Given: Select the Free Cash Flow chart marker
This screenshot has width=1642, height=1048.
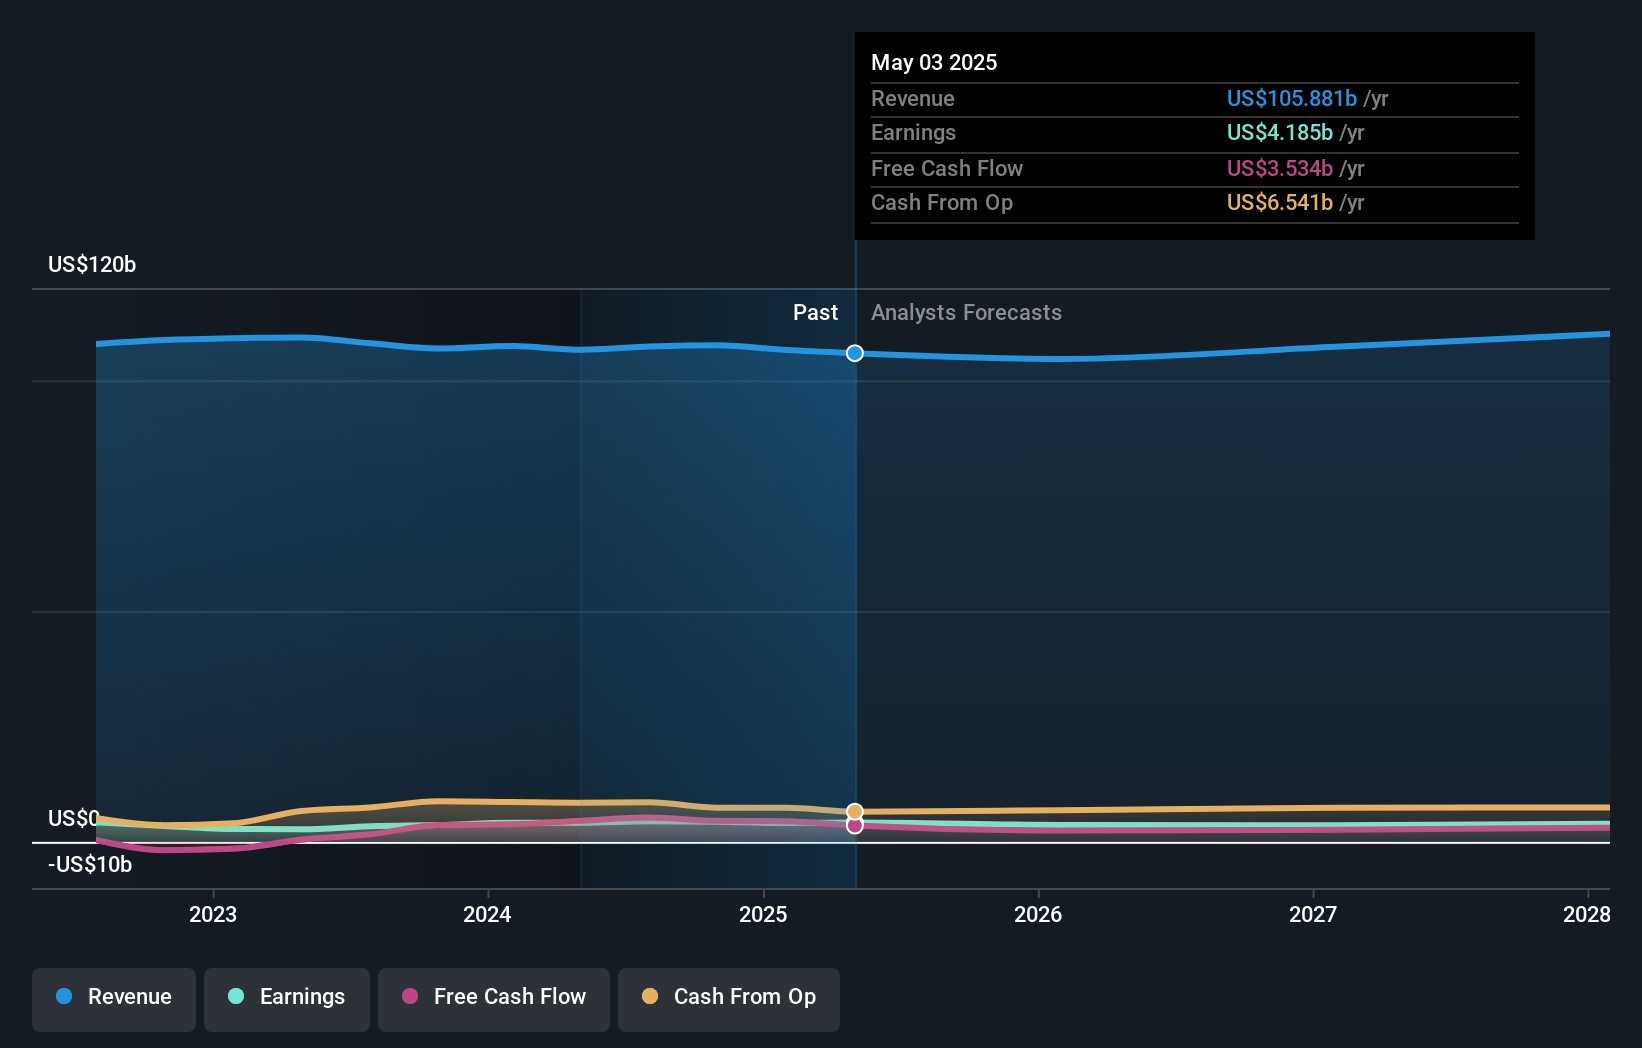Looking at the screenshot, I should (854, 826).
